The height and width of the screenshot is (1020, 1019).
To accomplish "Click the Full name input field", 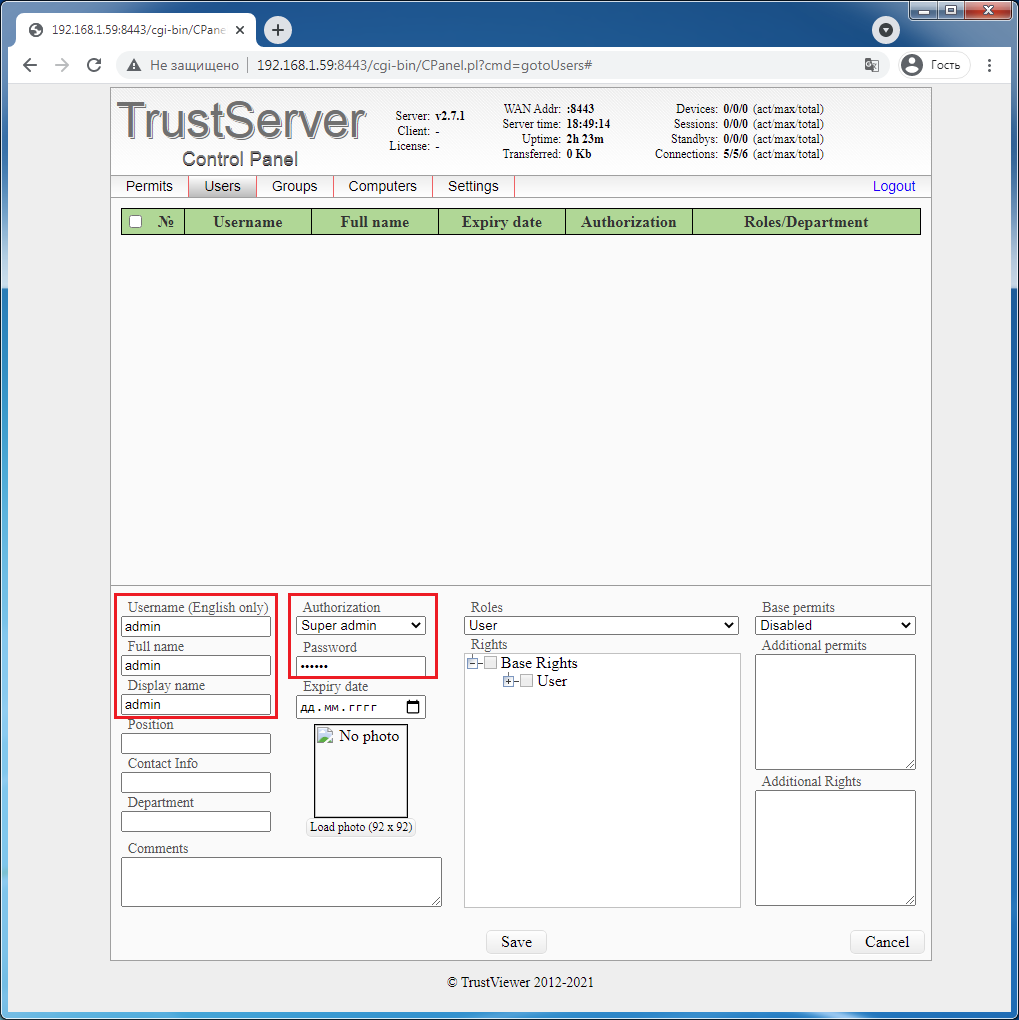I will (x=196, y=665).
